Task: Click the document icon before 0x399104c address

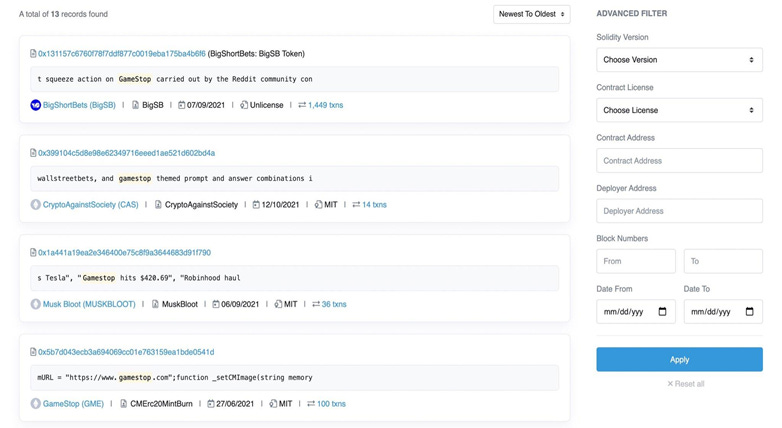Action: [33, 153]
